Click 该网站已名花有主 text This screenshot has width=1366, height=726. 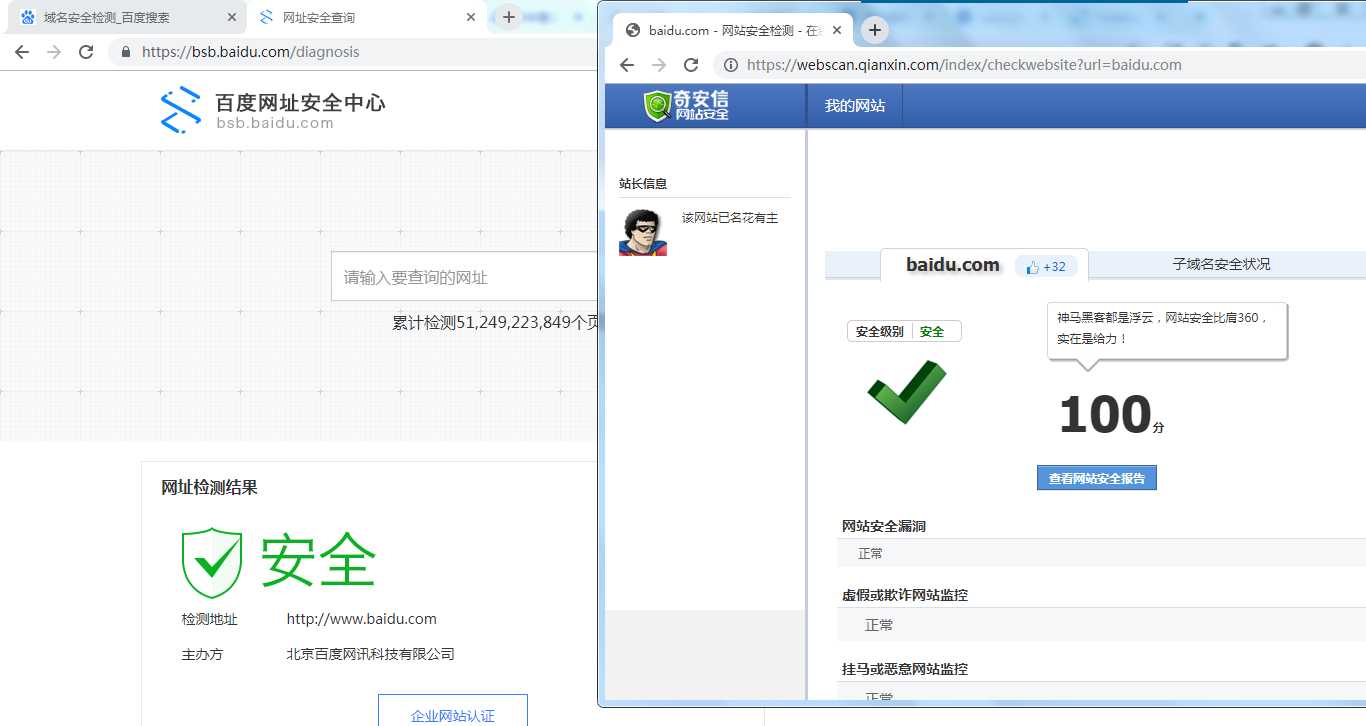[x=730, y=217]
